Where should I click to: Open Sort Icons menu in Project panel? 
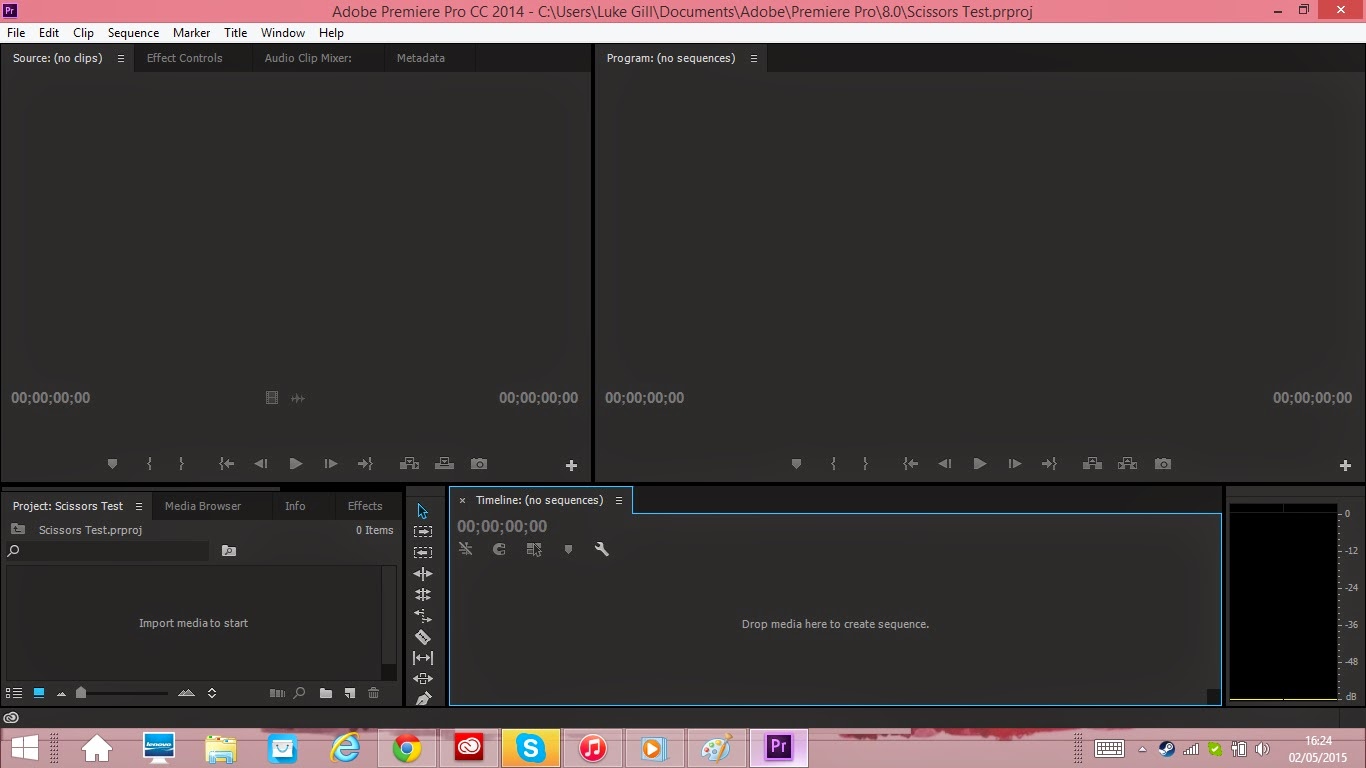click(x=212, y=693)
